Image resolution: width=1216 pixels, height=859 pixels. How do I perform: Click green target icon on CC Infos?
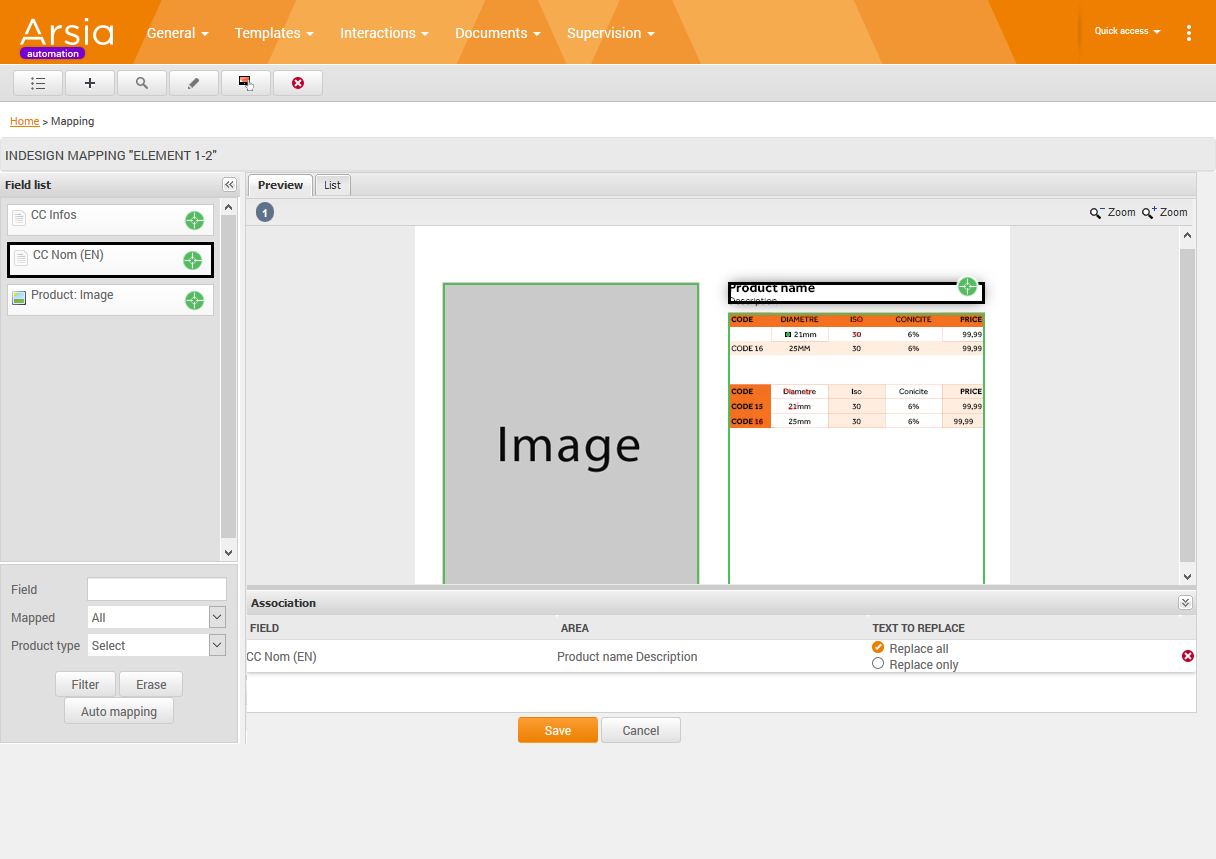194,221
